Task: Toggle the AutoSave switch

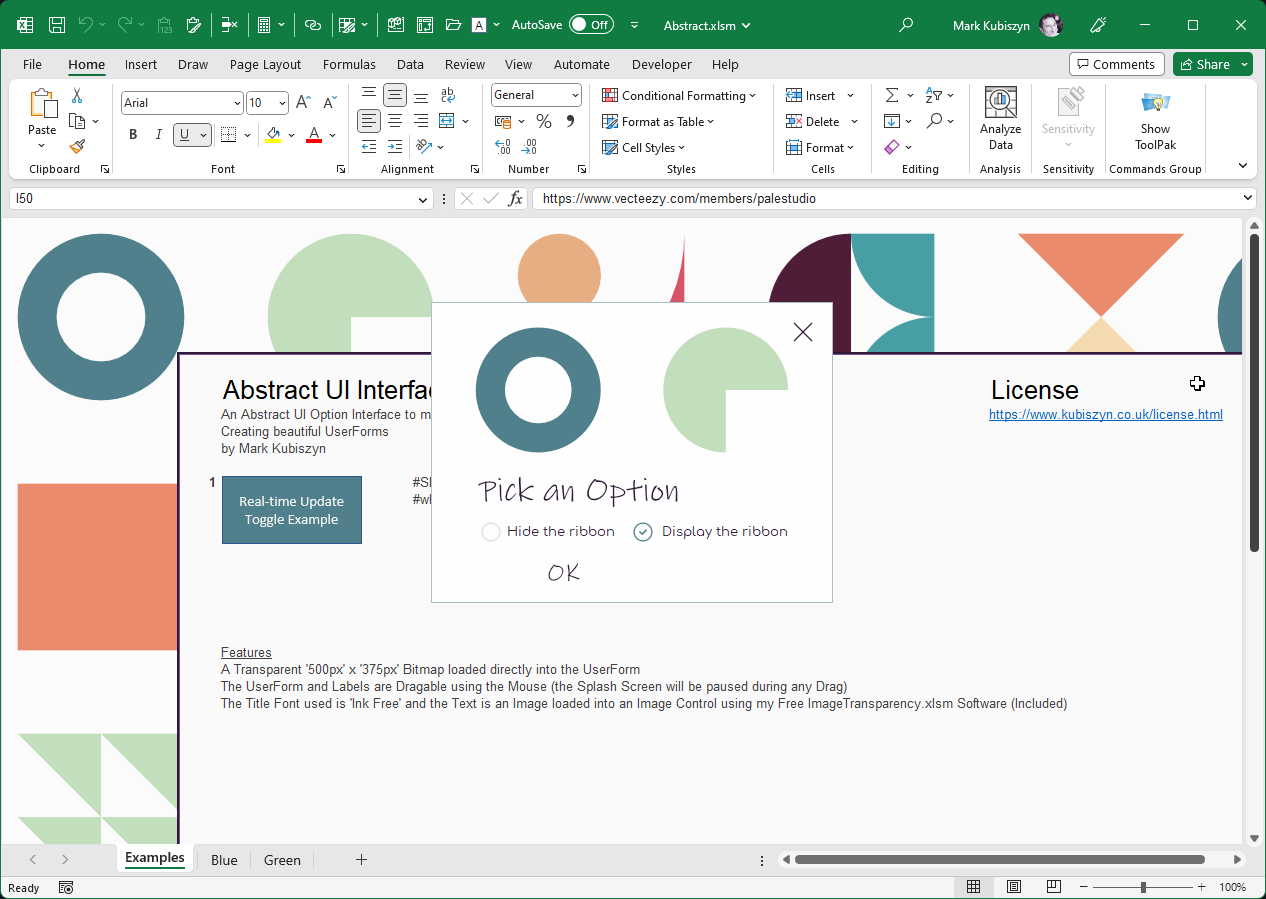Action: click(x=591, y=24)
